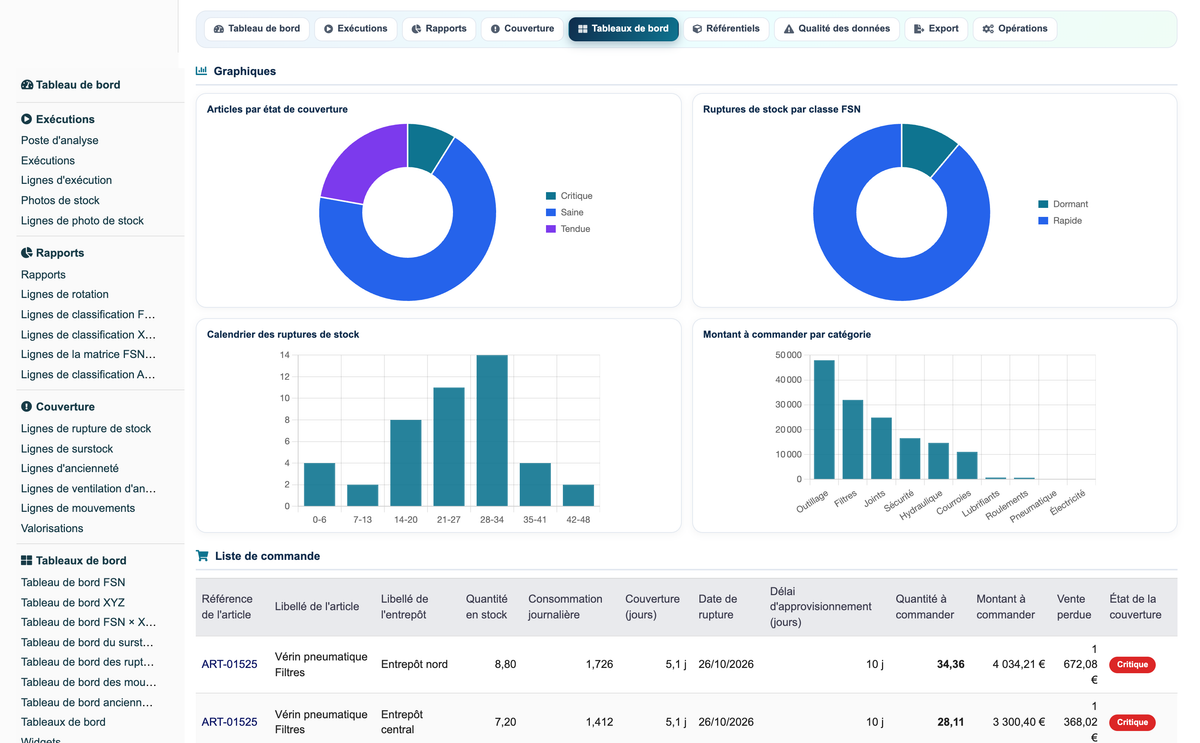Click the pie chart icon beside sidebar Rapports
1200x743 pixels.
coord(27,253)
